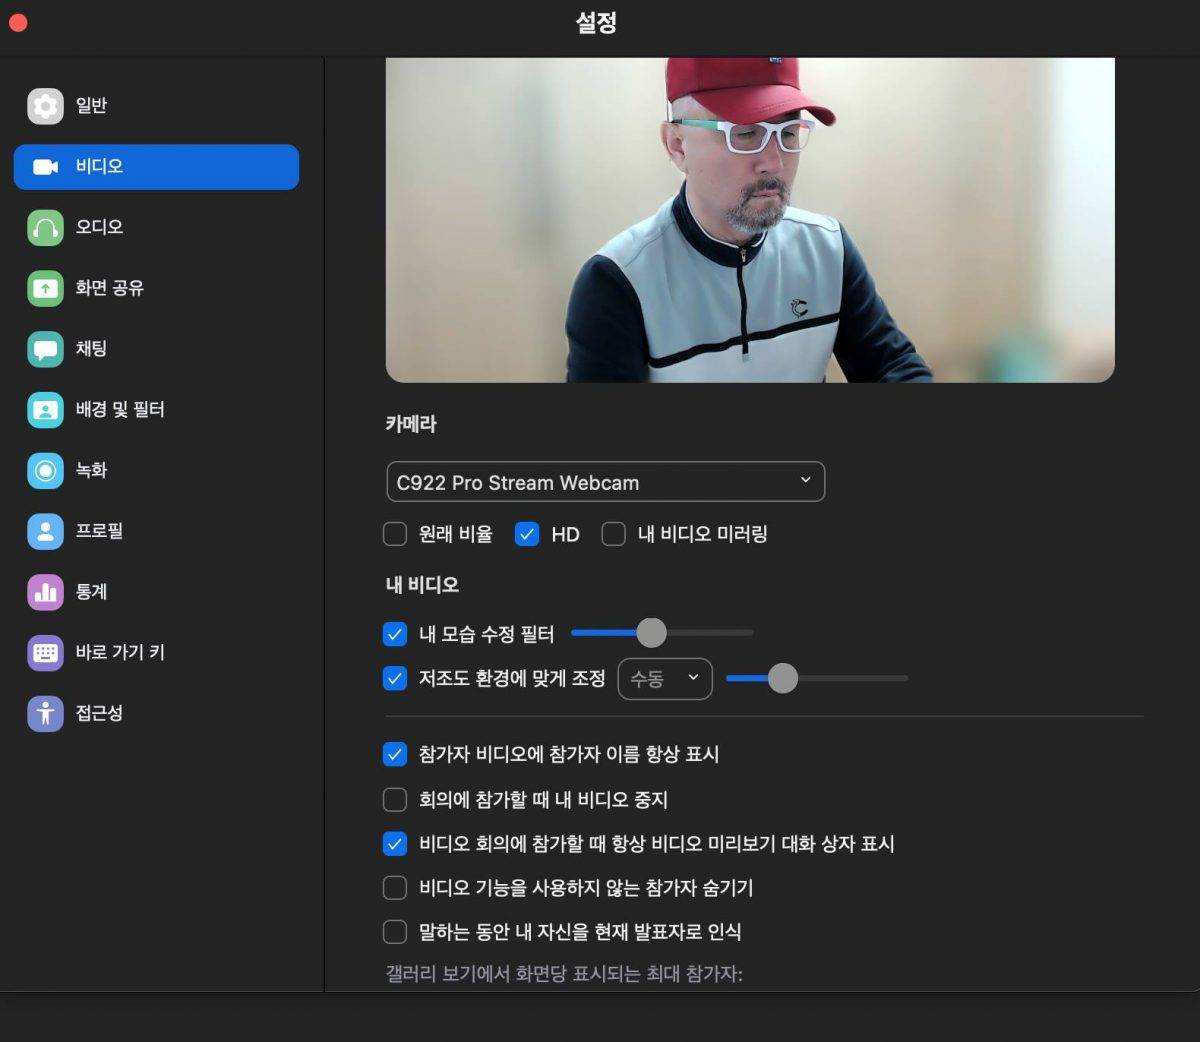Click the 내 비디오 section heading
The height and width of the screenshot is (1042, 1200).
(x=422, y=585)
